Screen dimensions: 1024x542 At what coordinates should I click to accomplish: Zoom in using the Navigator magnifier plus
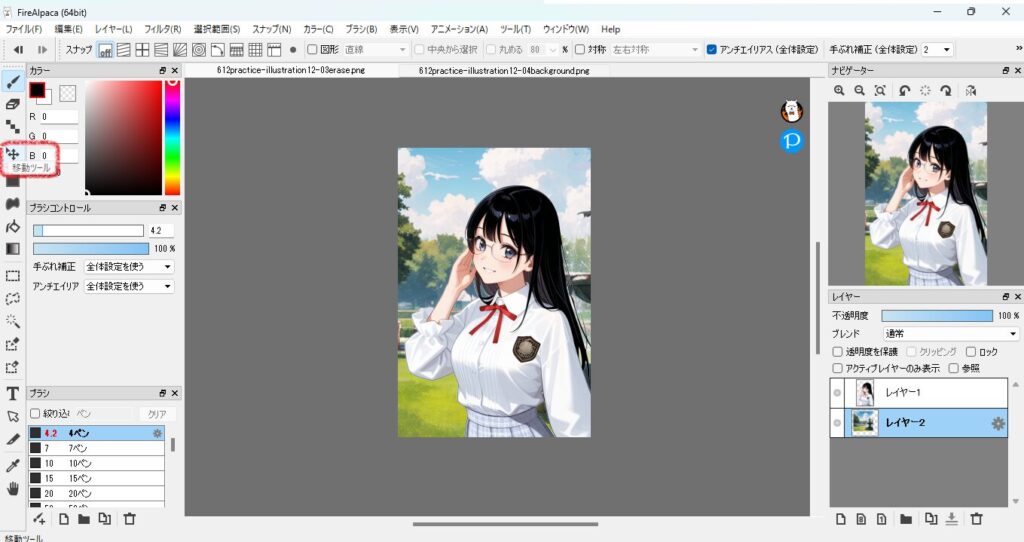tap(839, 91)
